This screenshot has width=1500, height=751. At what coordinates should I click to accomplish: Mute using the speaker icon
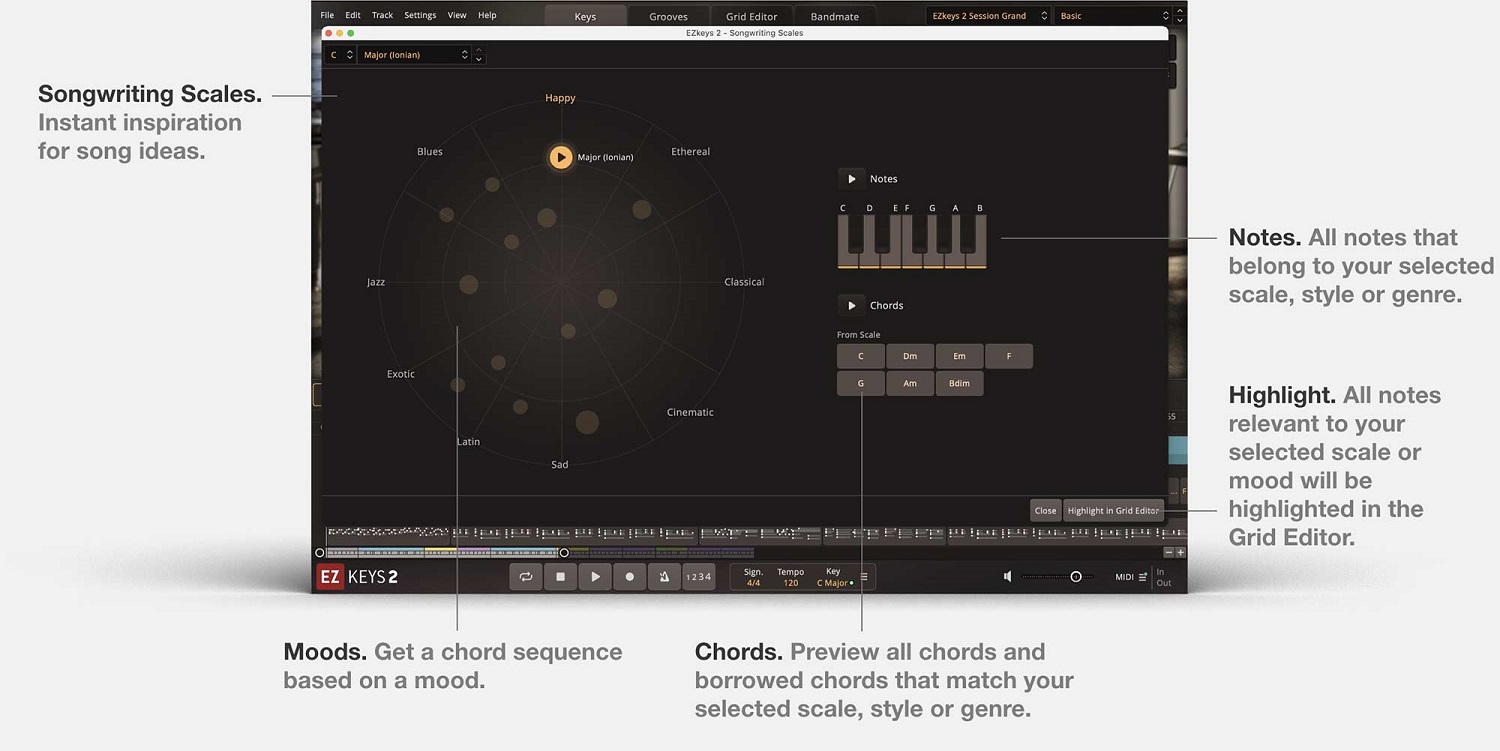[1008, 577]
